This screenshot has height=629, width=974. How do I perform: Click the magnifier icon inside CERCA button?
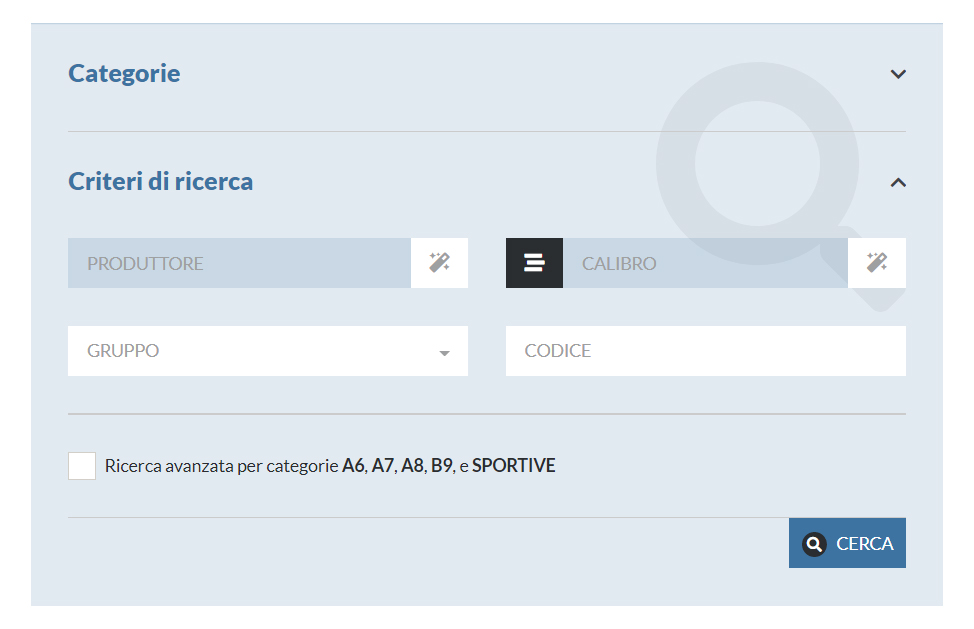pyautogui.click(x=814, y=544)
